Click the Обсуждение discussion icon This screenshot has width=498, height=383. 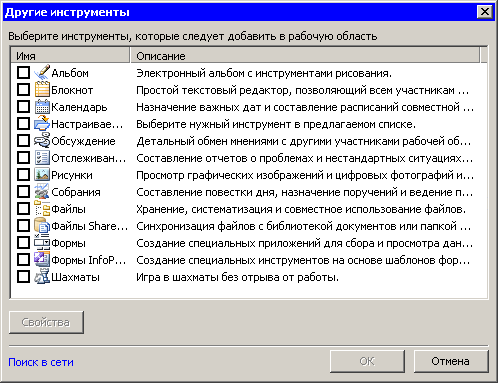point(42,140)
